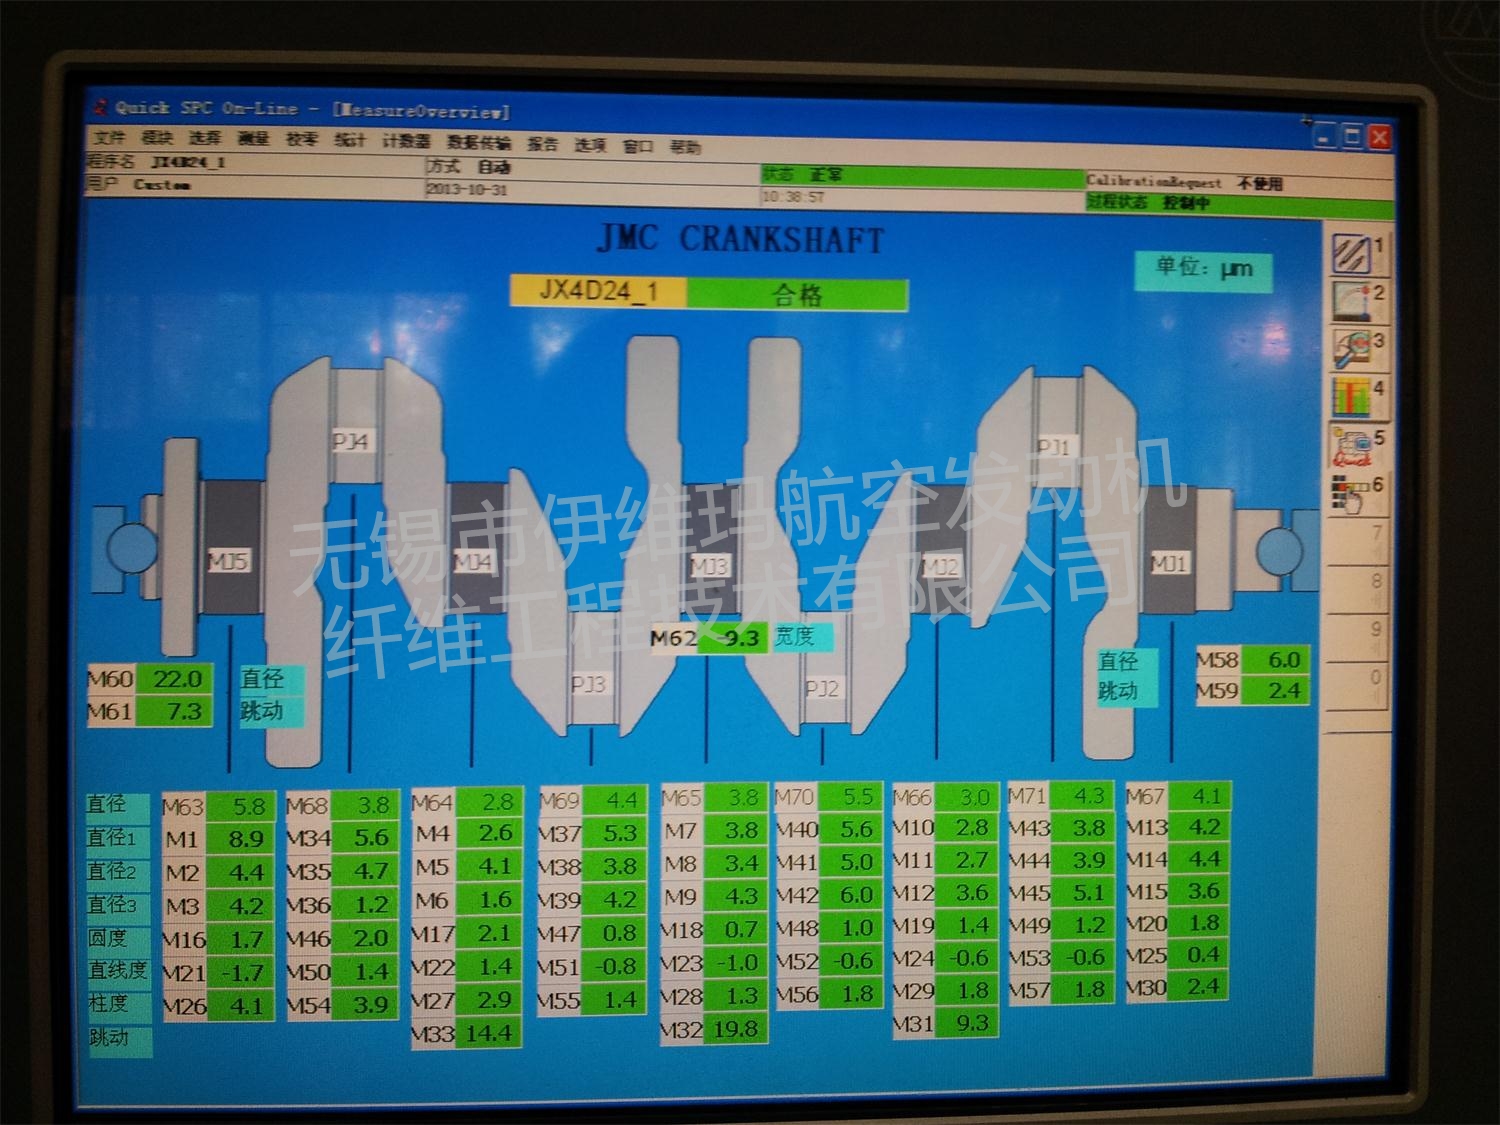
Task: Click the M63 value 5.8
Action: click(x=239, y=806)
